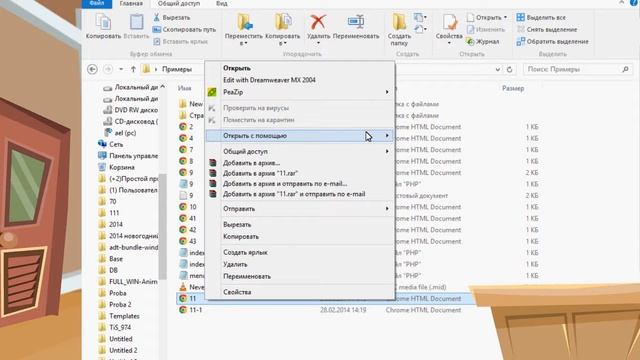The image size is (640, 360).
Task: Open the recent locations dropdown arrow
Action: point(121,69)
